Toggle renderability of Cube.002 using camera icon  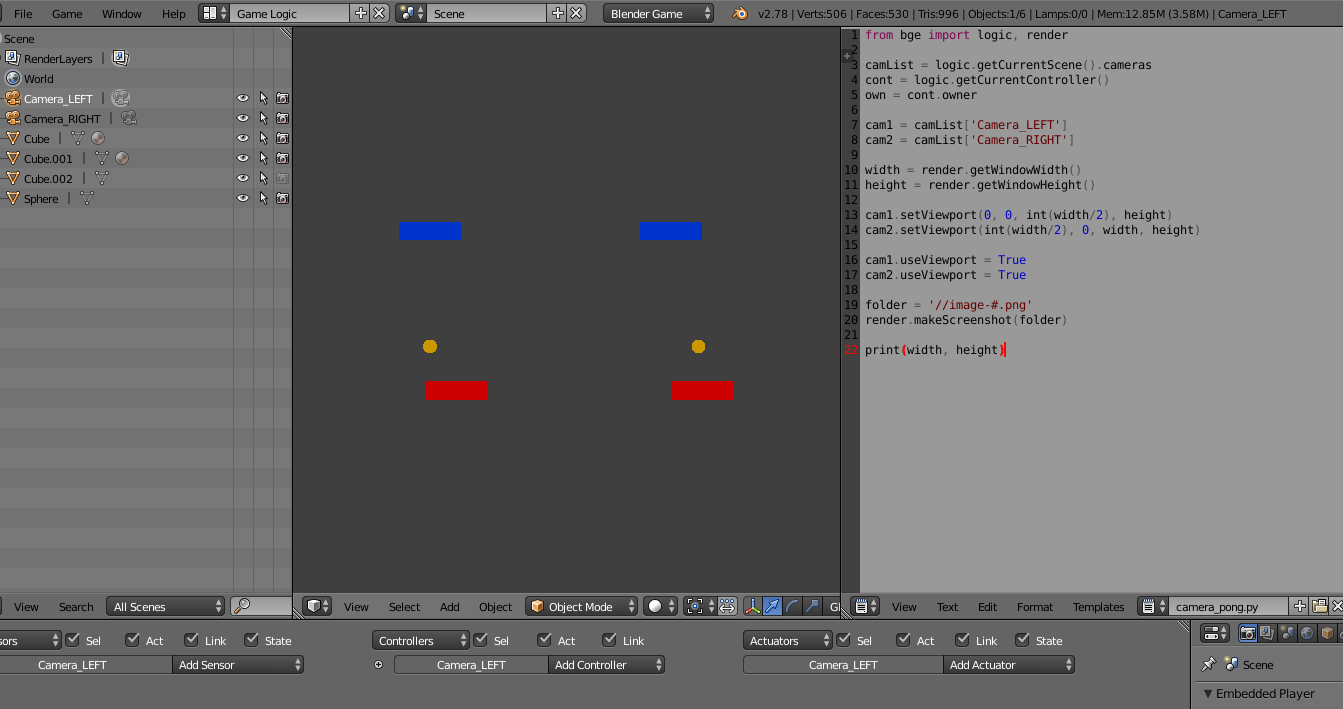pyautogui.click(x=283, y=178)
